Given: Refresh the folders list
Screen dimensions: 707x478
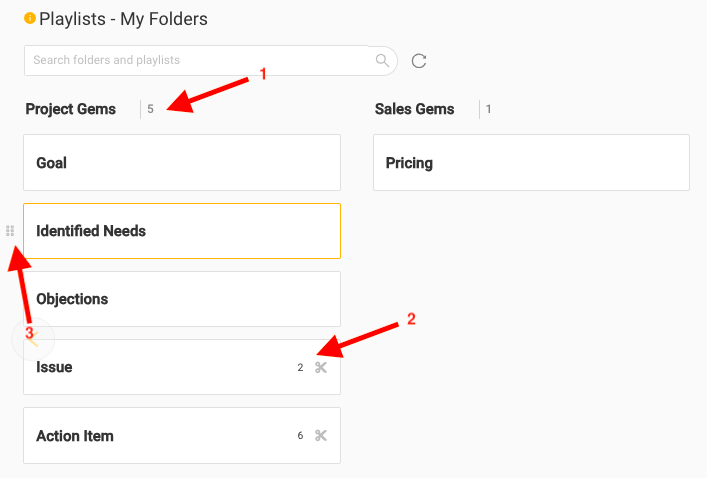Looking at the screenshot, I should click(419, 61).
